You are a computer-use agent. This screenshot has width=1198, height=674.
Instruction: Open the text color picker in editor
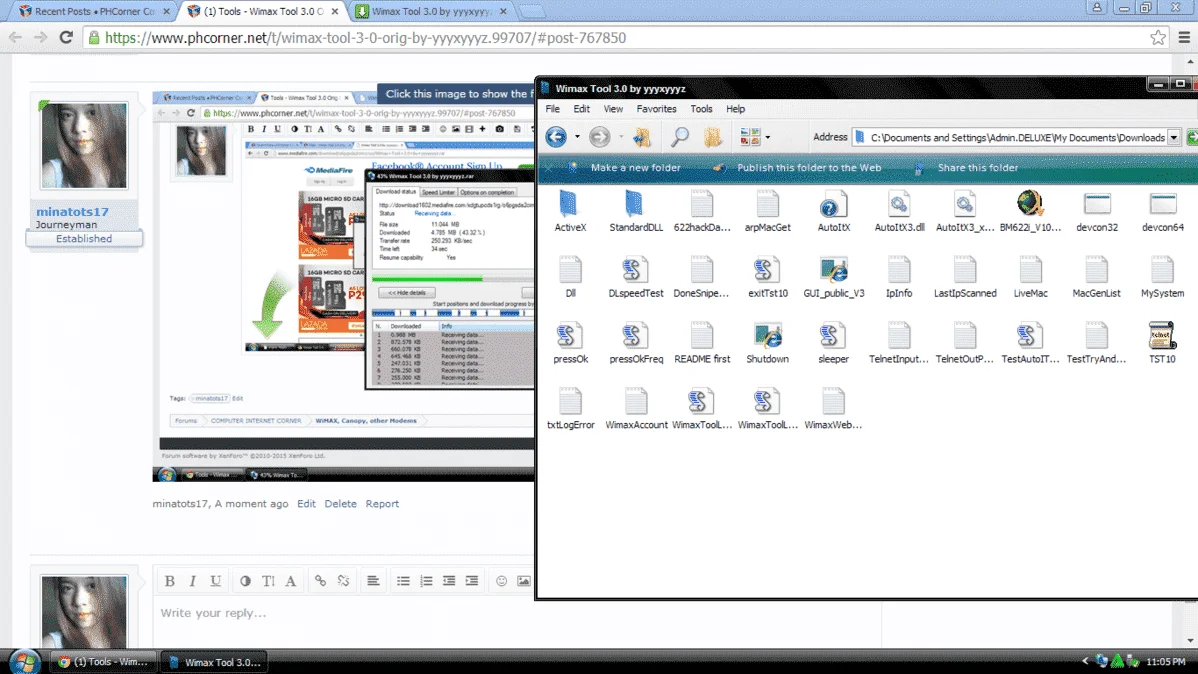[x=244, y=582]
